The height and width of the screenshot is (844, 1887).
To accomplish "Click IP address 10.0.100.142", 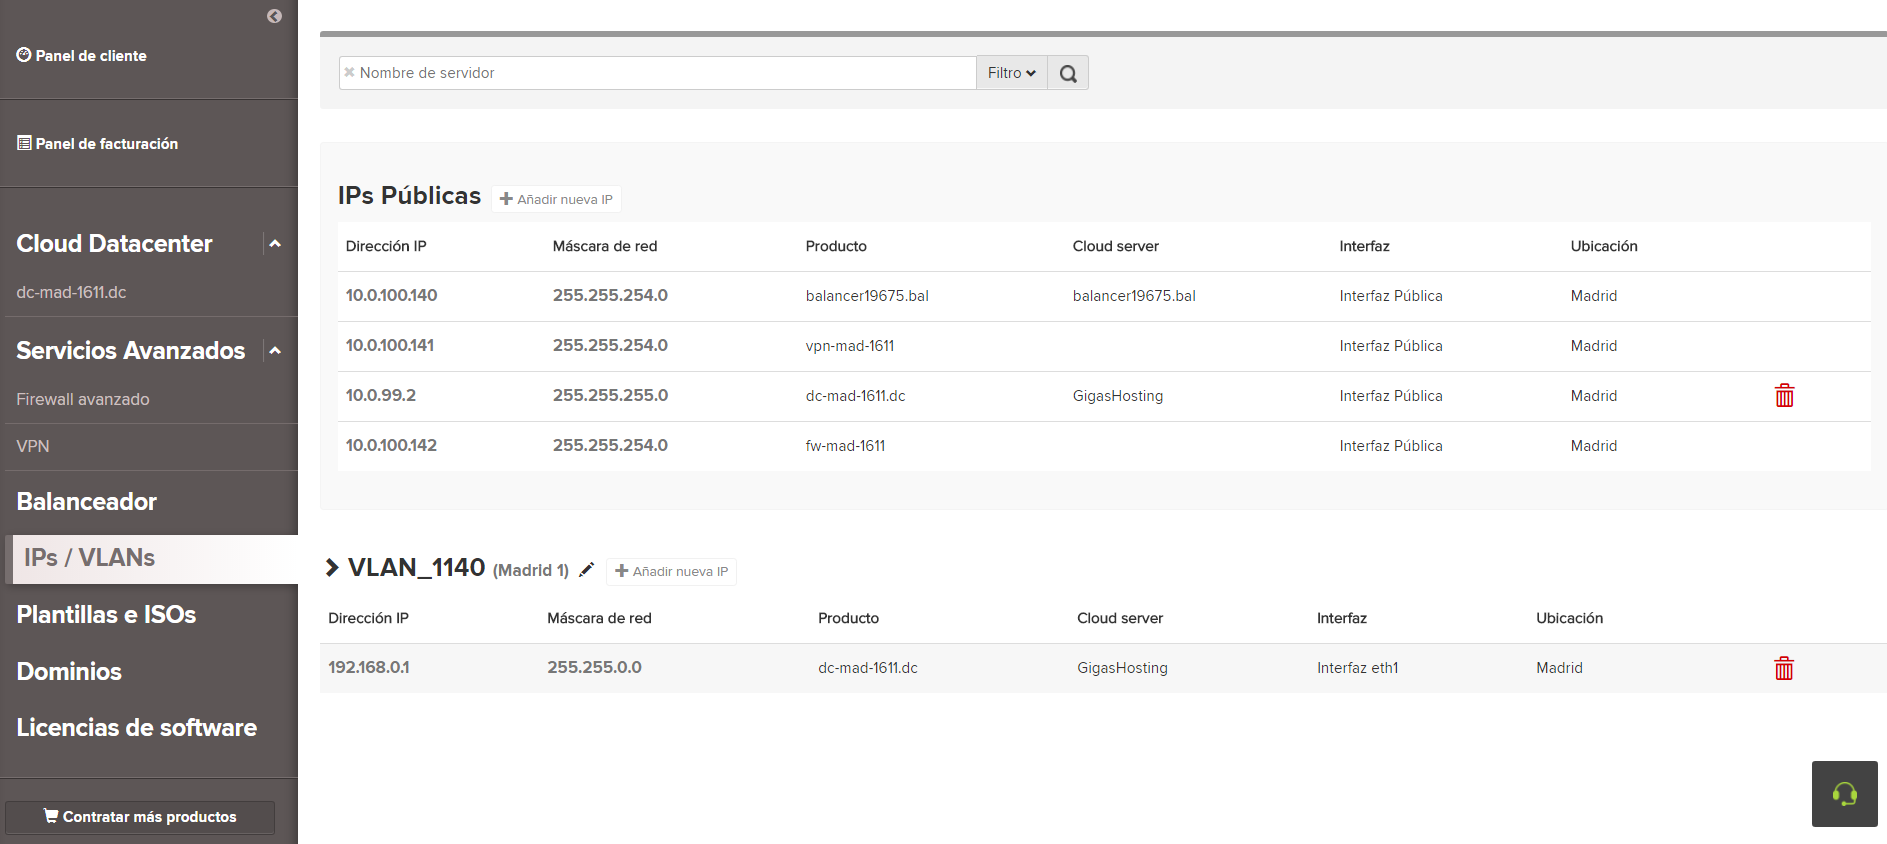I will [x=391, y=445].
